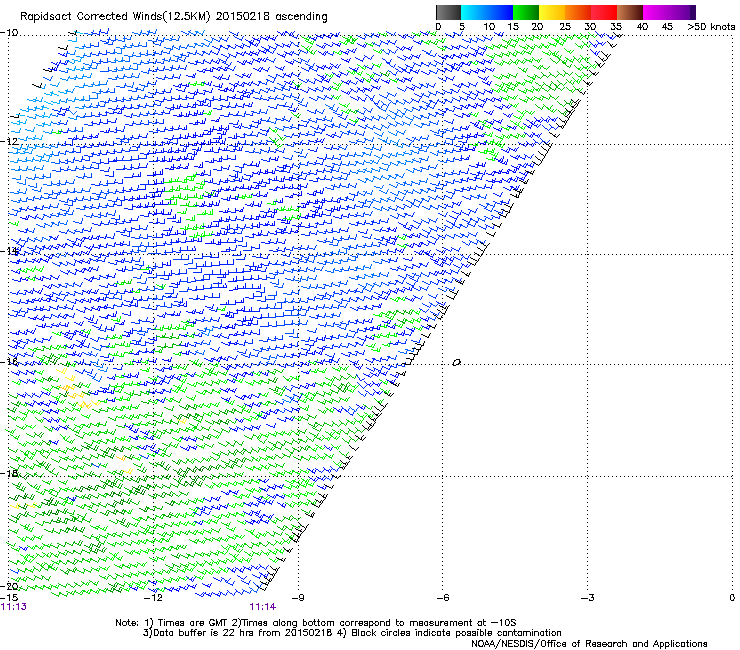Click the 'Data buffer is 22 hrs' note line
The image size is (740, 650).
(x=352, y=633)
